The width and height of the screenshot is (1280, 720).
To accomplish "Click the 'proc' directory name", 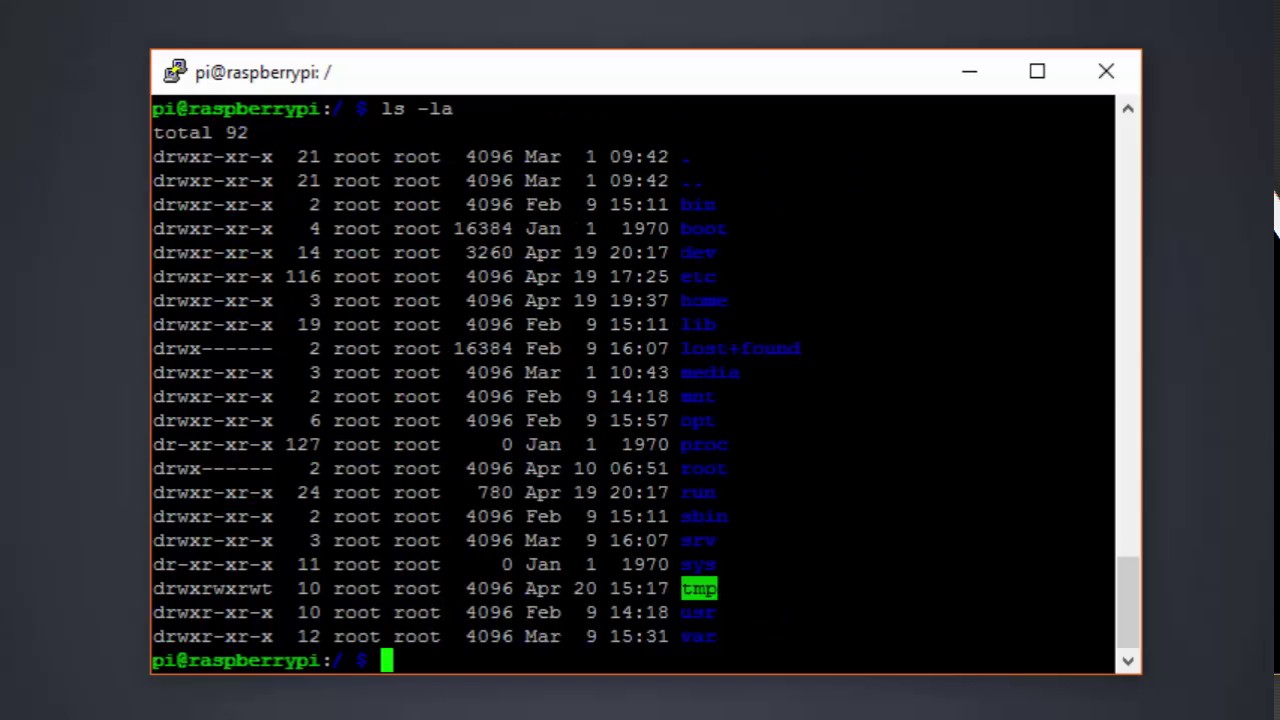I will [704, 444].
